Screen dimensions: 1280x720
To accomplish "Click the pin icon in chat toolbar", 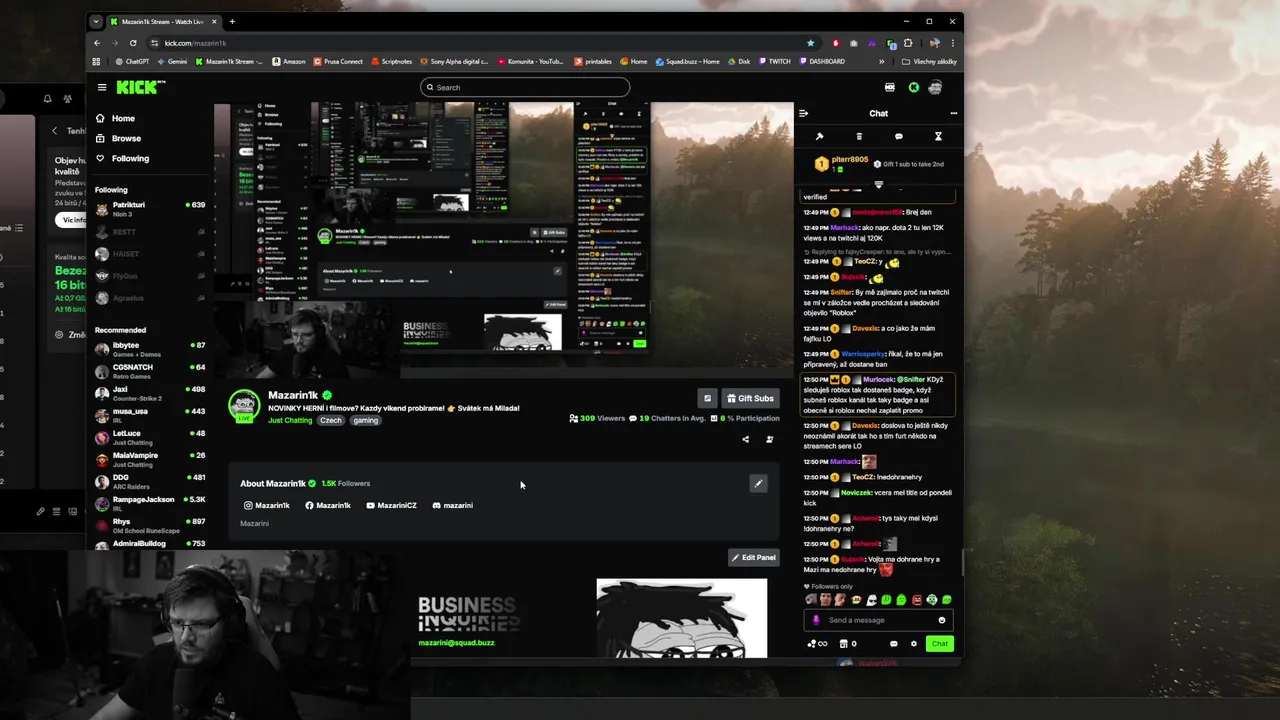I will click(819, 136).
